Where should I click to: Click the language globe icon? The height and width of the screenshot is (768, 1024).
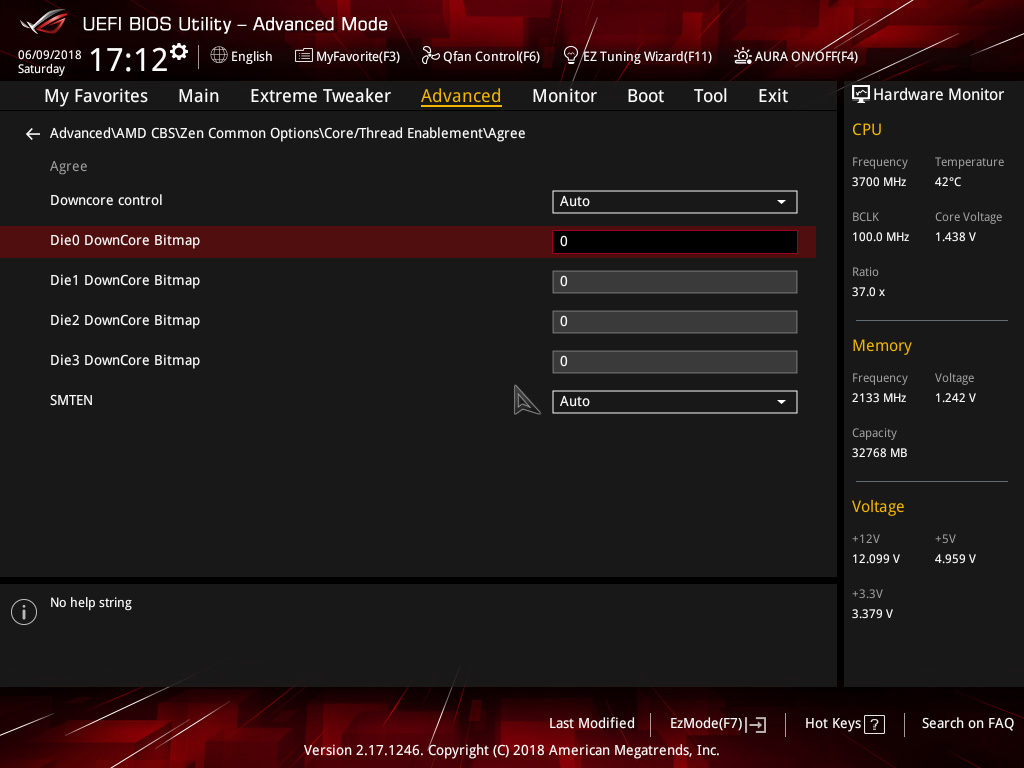(x=219, y=56)
